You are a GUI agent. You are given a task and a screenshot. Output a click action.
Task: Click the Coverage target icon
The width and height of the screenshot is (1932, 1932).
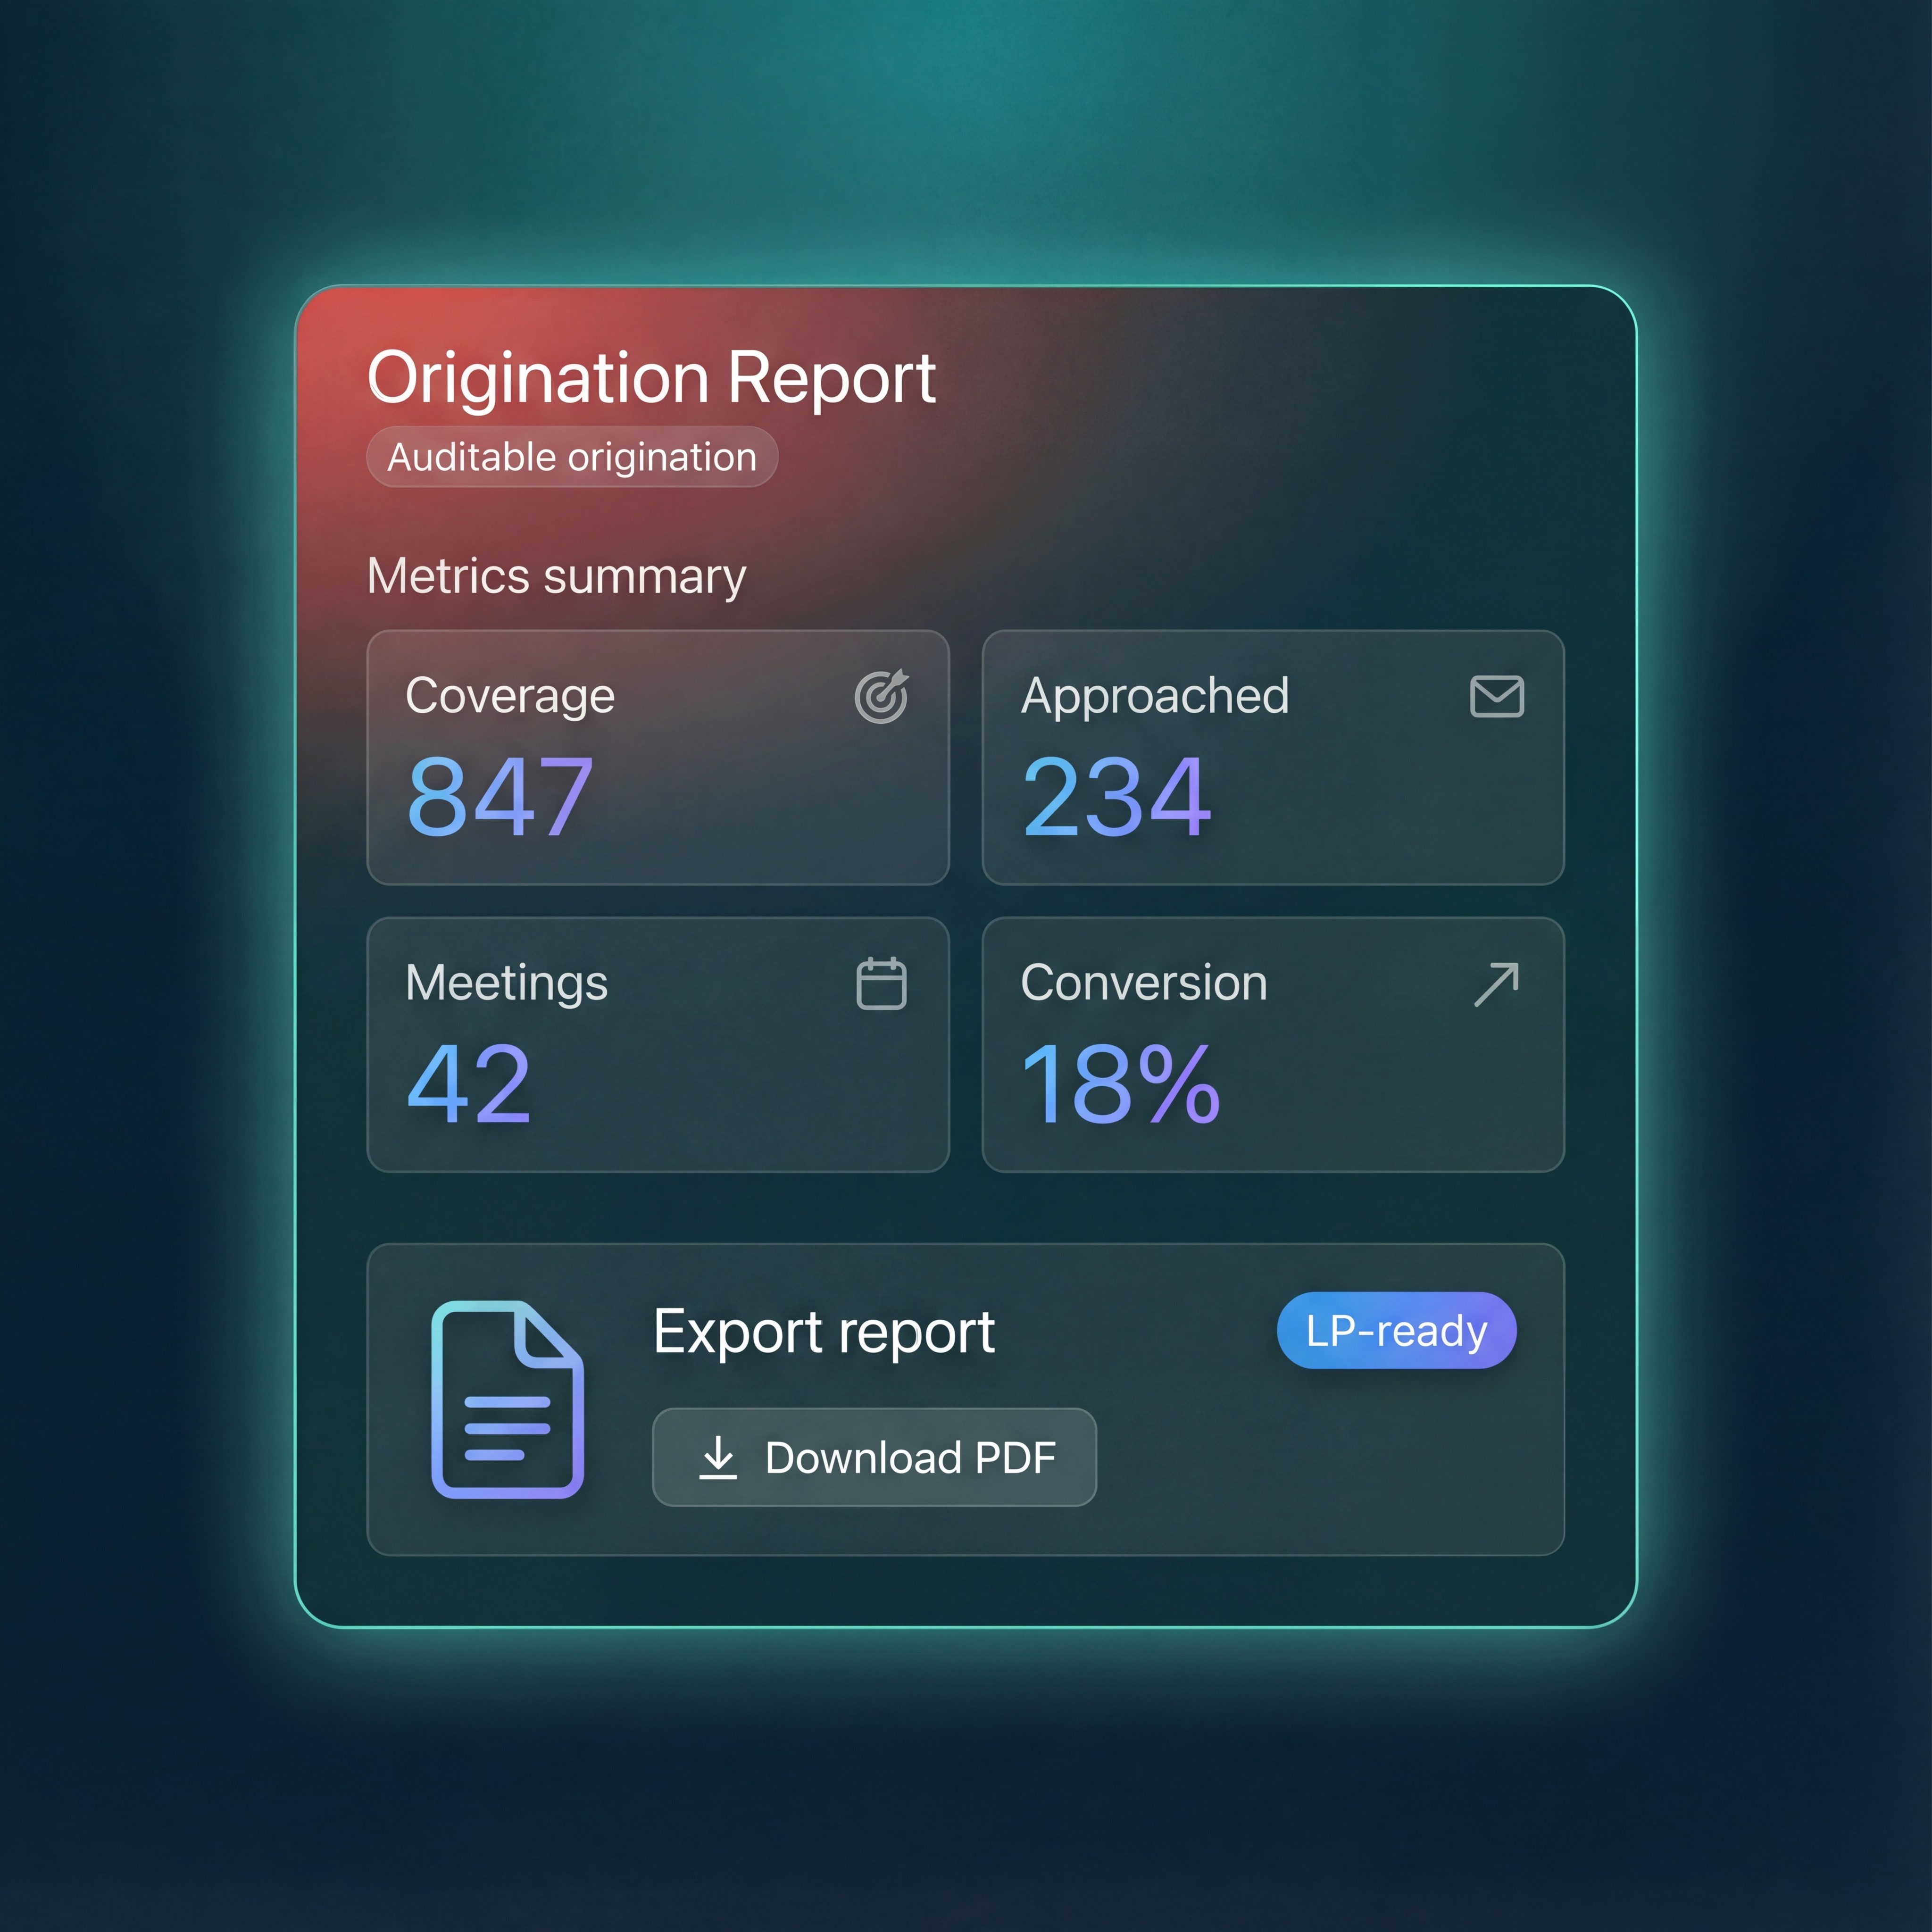point(881,697)
